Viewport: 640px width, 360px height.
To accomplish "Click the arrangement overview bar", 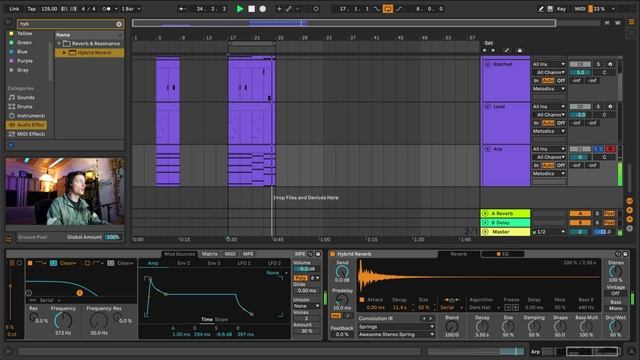I will [344, 23].
